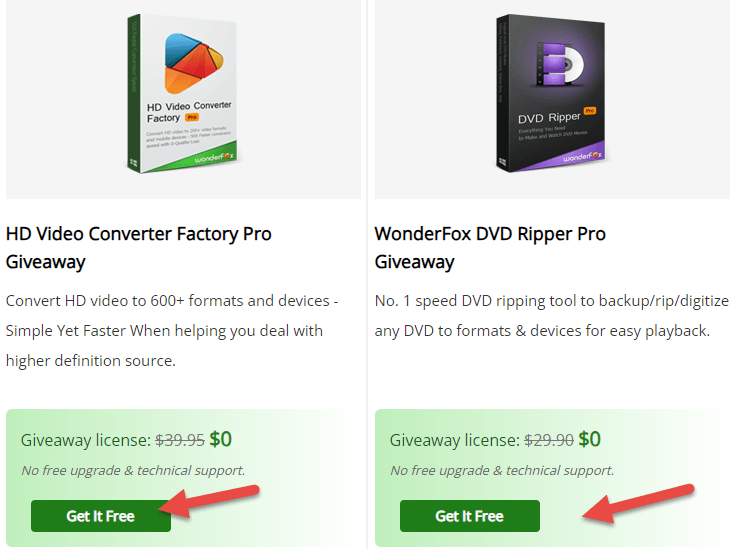The height and width of the screenshot is (549, 736).
Task: Click the WonderFox logo on the green box corner
Action: (215, 158)
